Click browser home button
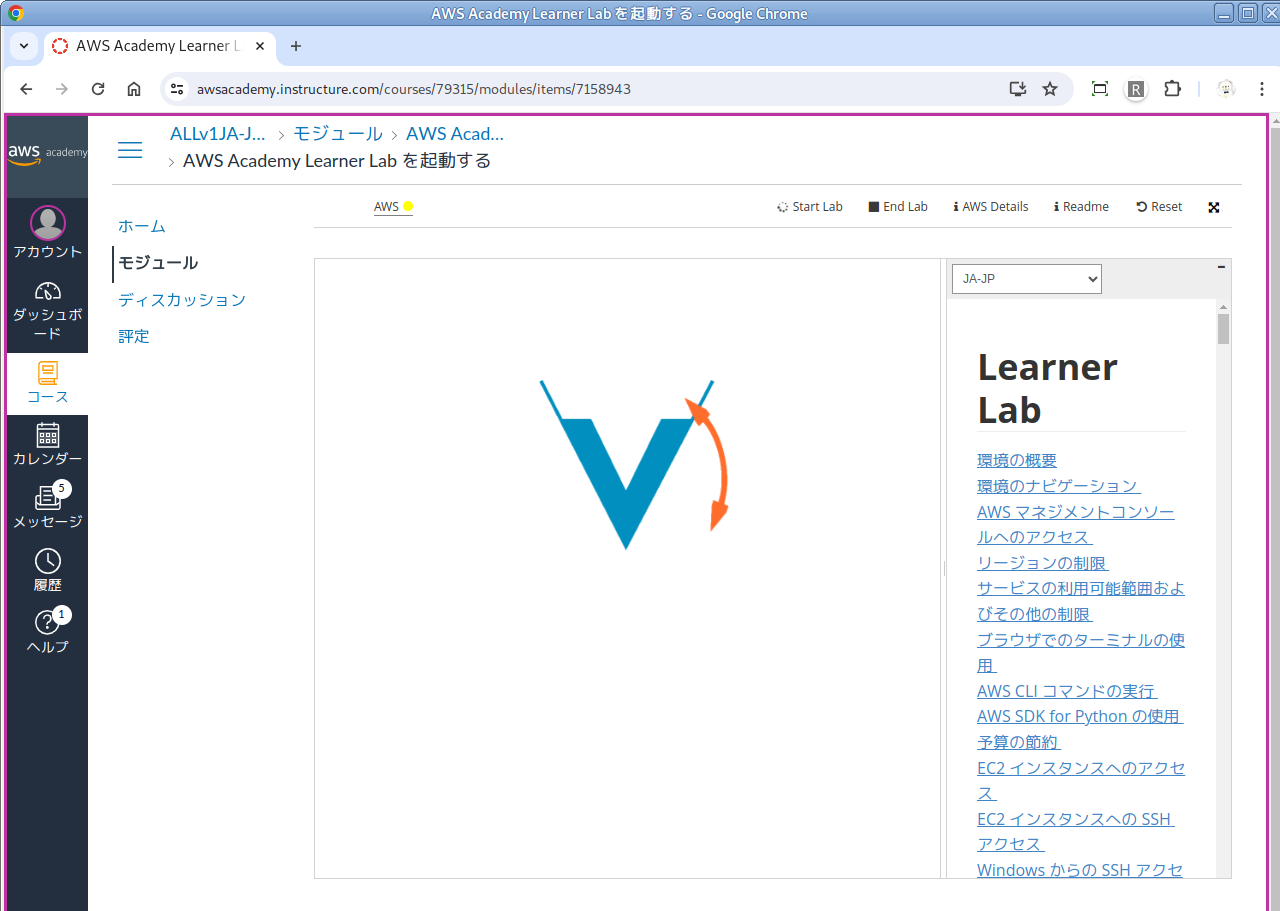1280x911 pixels. [x=134, y=89]
